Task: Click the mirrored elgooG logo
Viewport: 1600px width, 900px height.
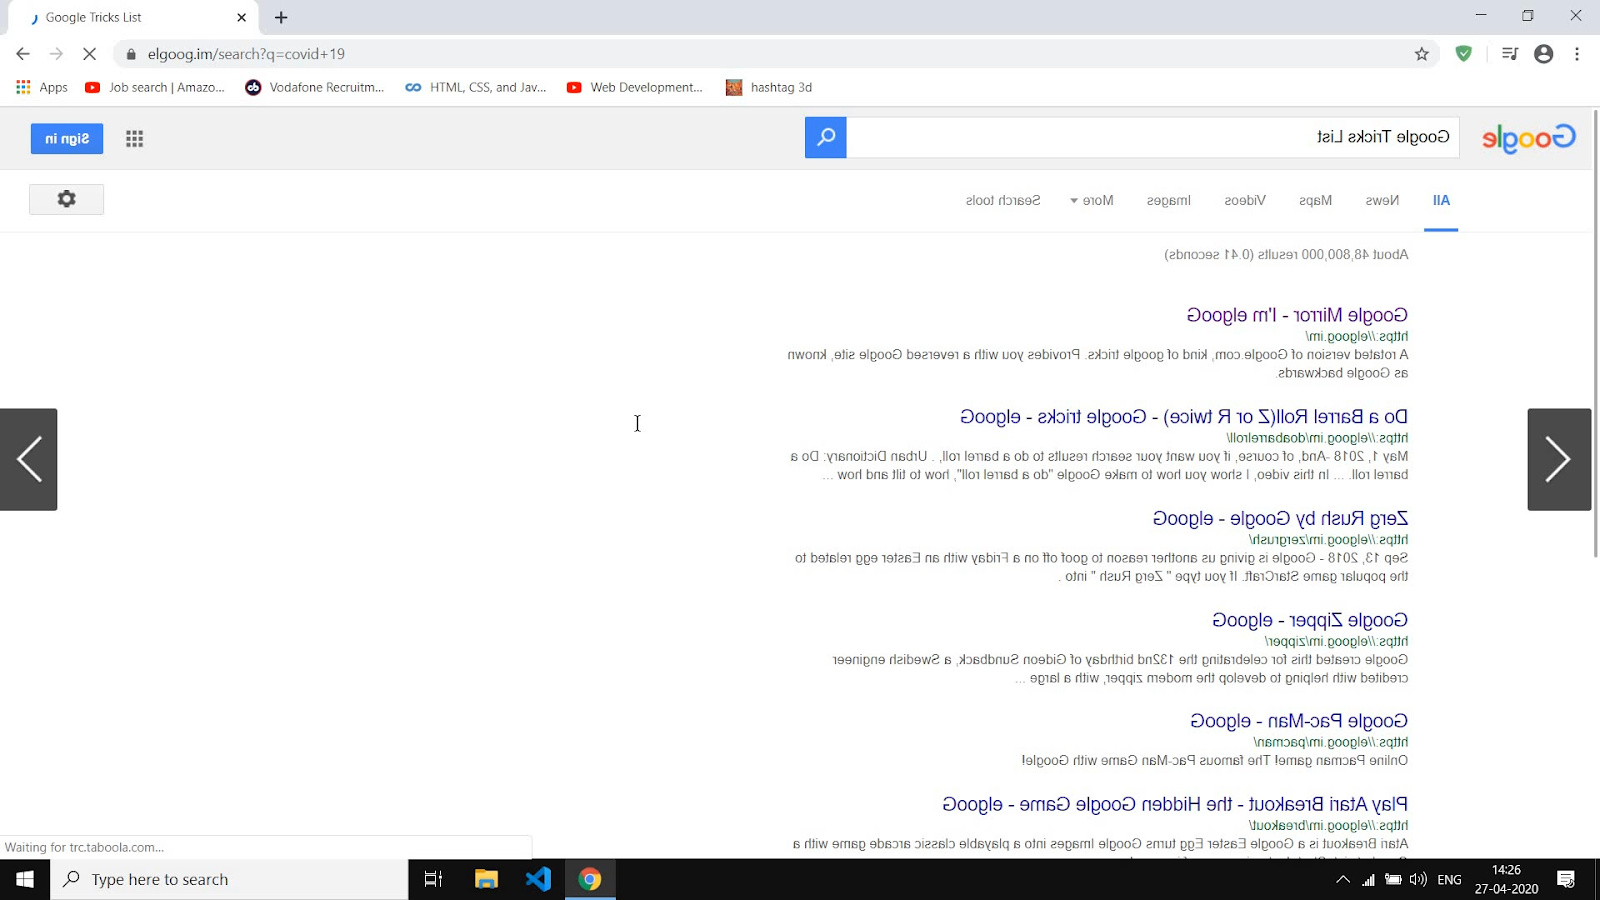Action: (1528, 138)
